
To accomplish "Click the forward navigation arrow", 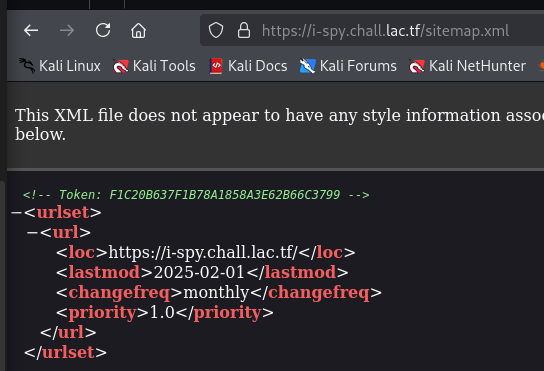I will 67,31.
